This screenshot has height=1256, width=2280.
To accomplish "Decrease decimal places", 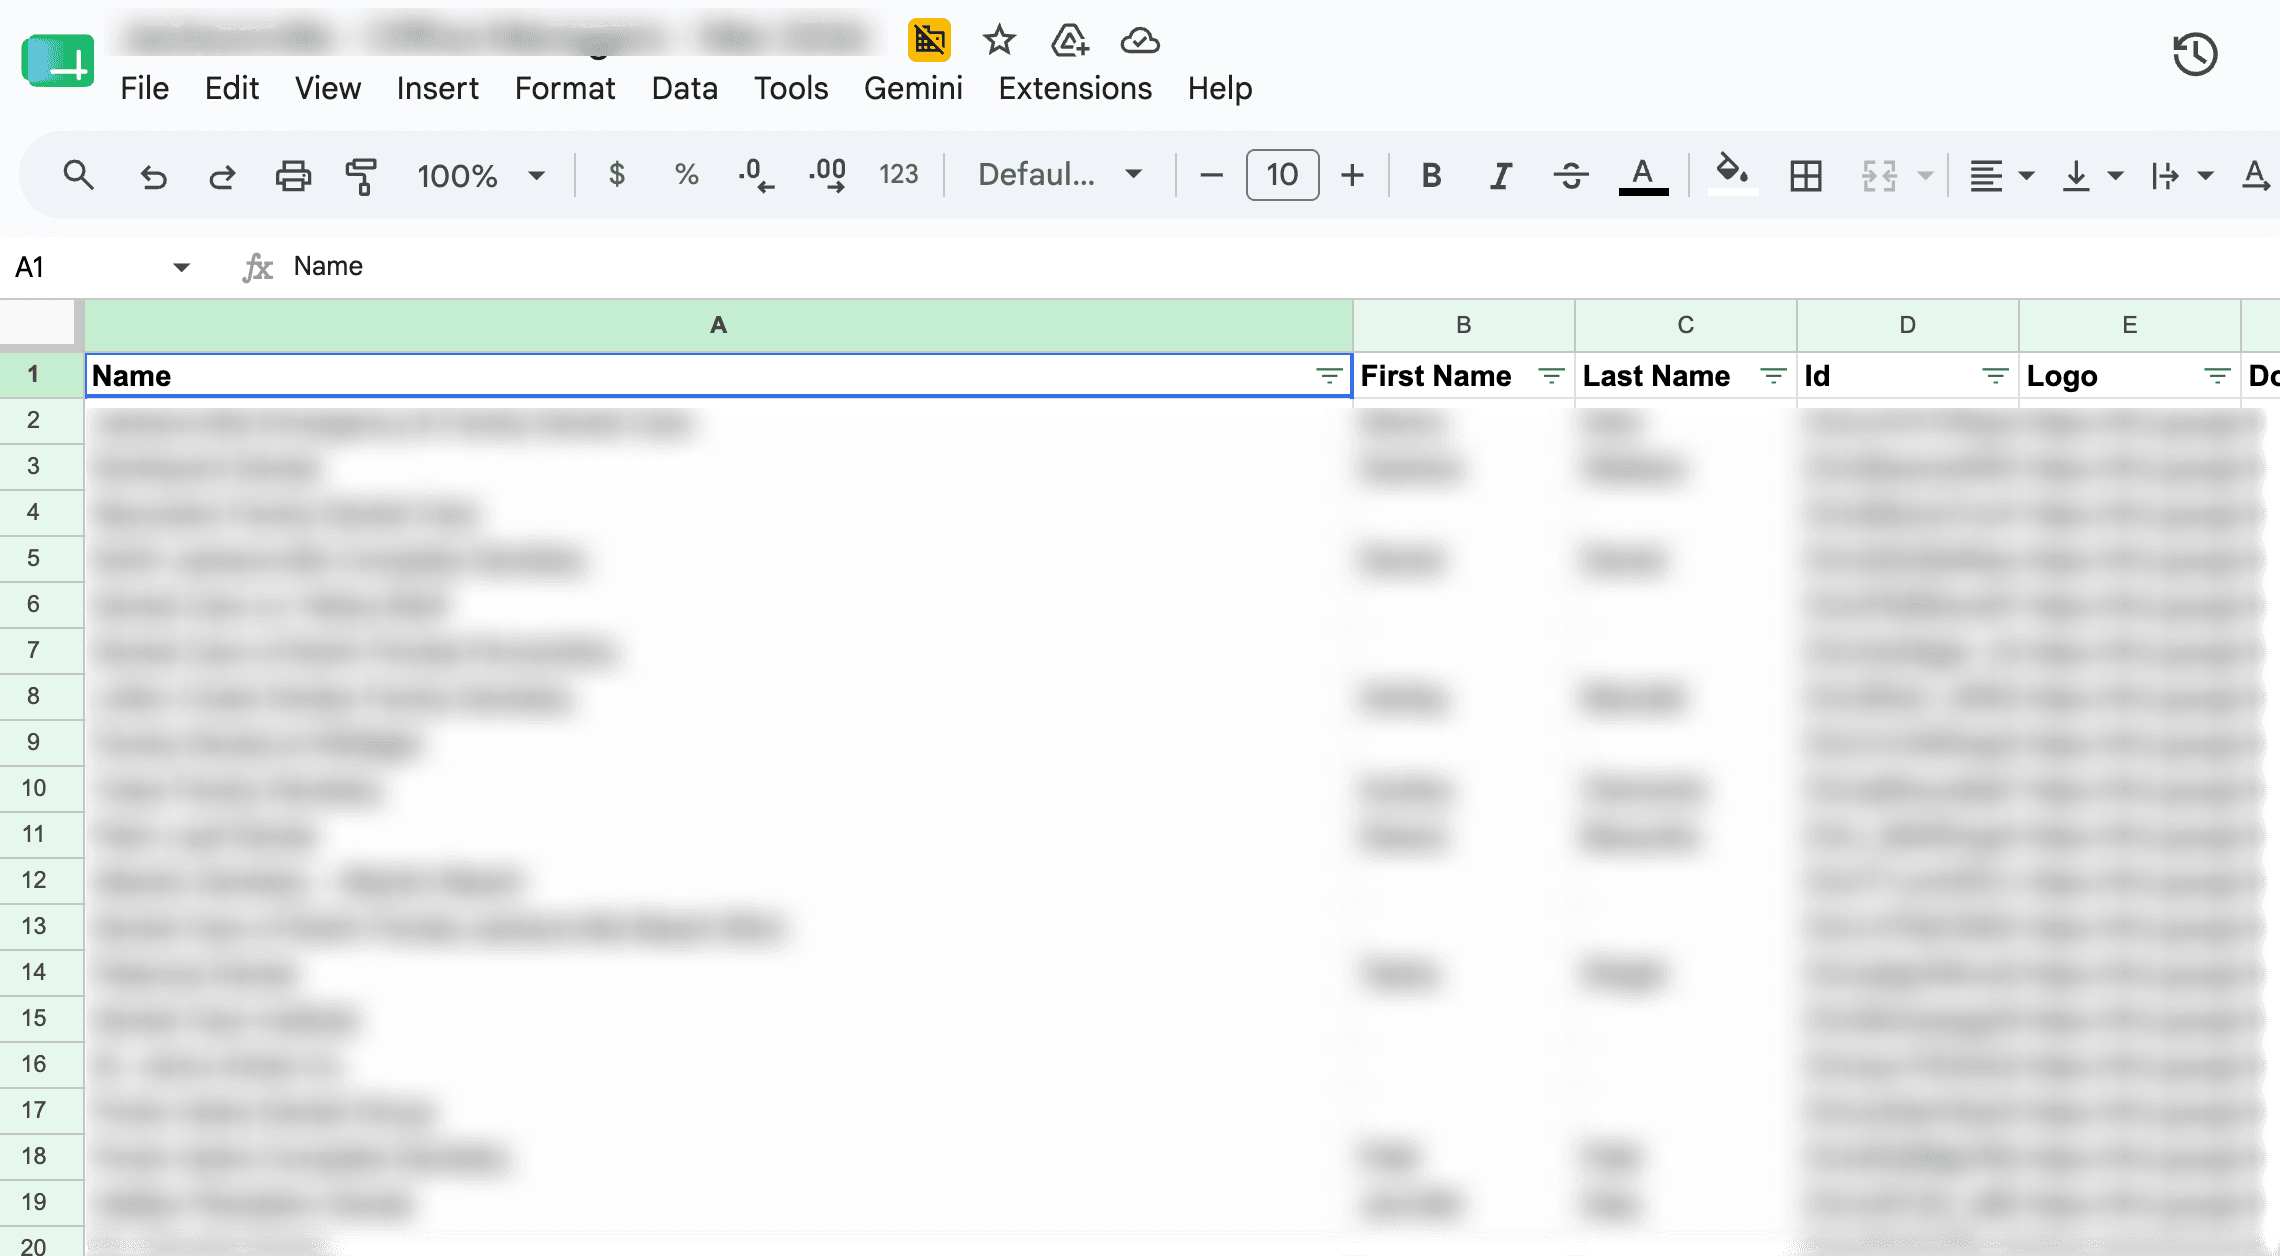I will pyautogui.click(x=756, y=175).
